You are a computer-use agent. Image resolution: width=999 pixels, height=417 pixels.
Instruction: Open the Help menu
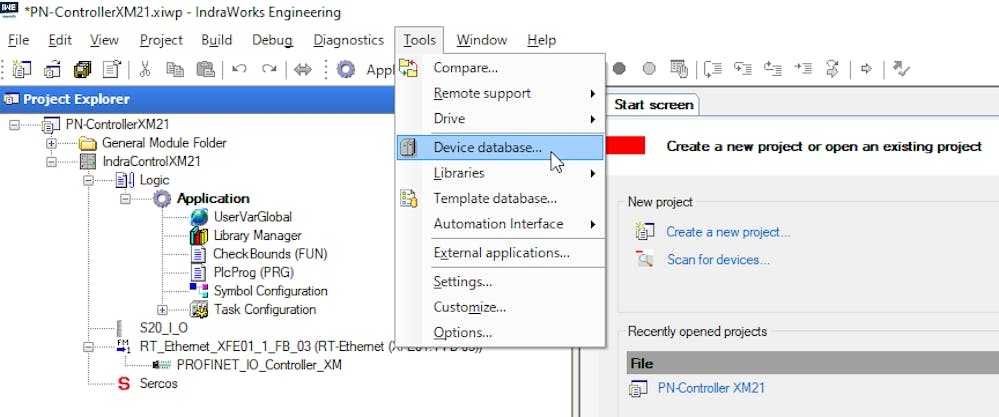pos(542,40)
